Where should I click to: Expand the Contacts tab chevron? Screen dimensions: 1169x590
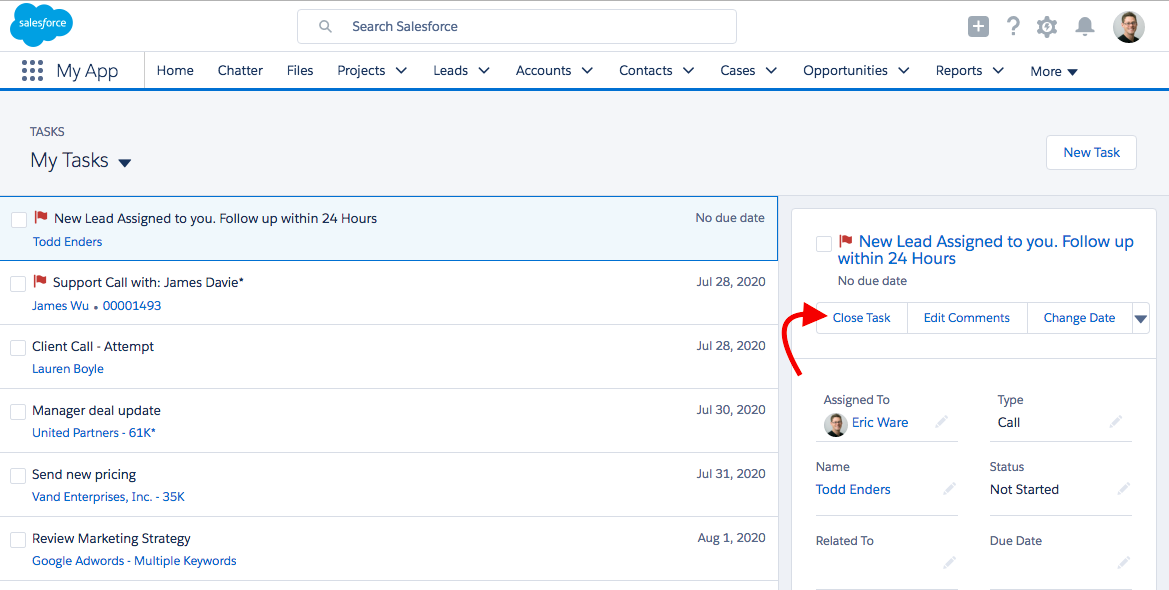click(x=688, y=71)
